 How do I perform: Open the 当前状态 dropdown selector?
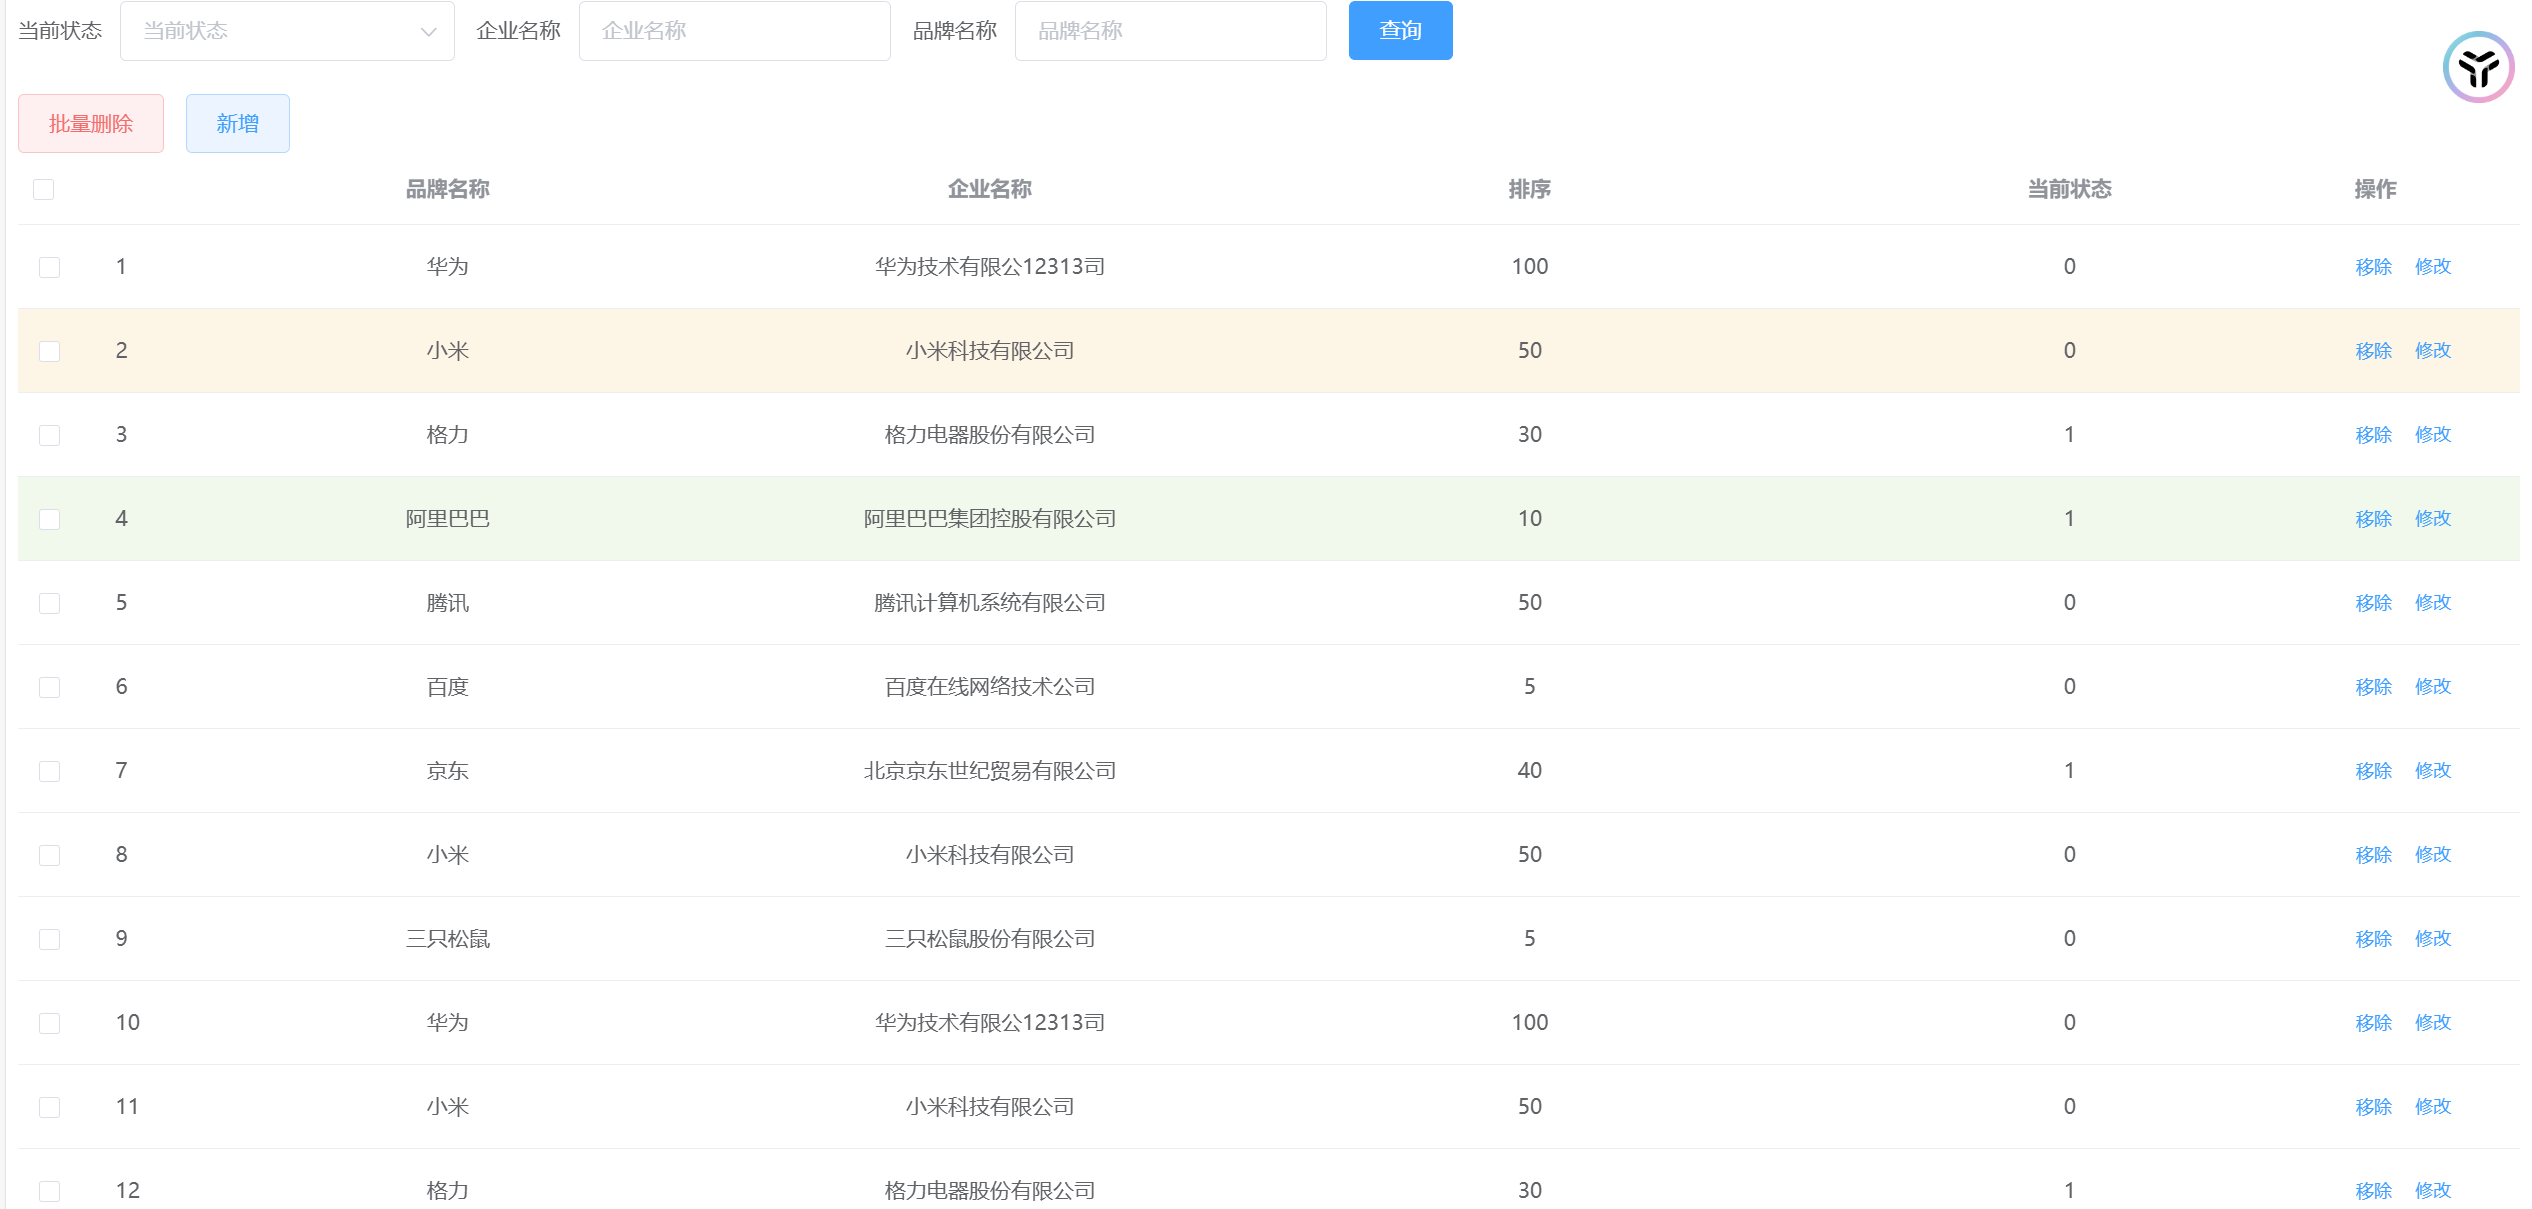point(270,31)
